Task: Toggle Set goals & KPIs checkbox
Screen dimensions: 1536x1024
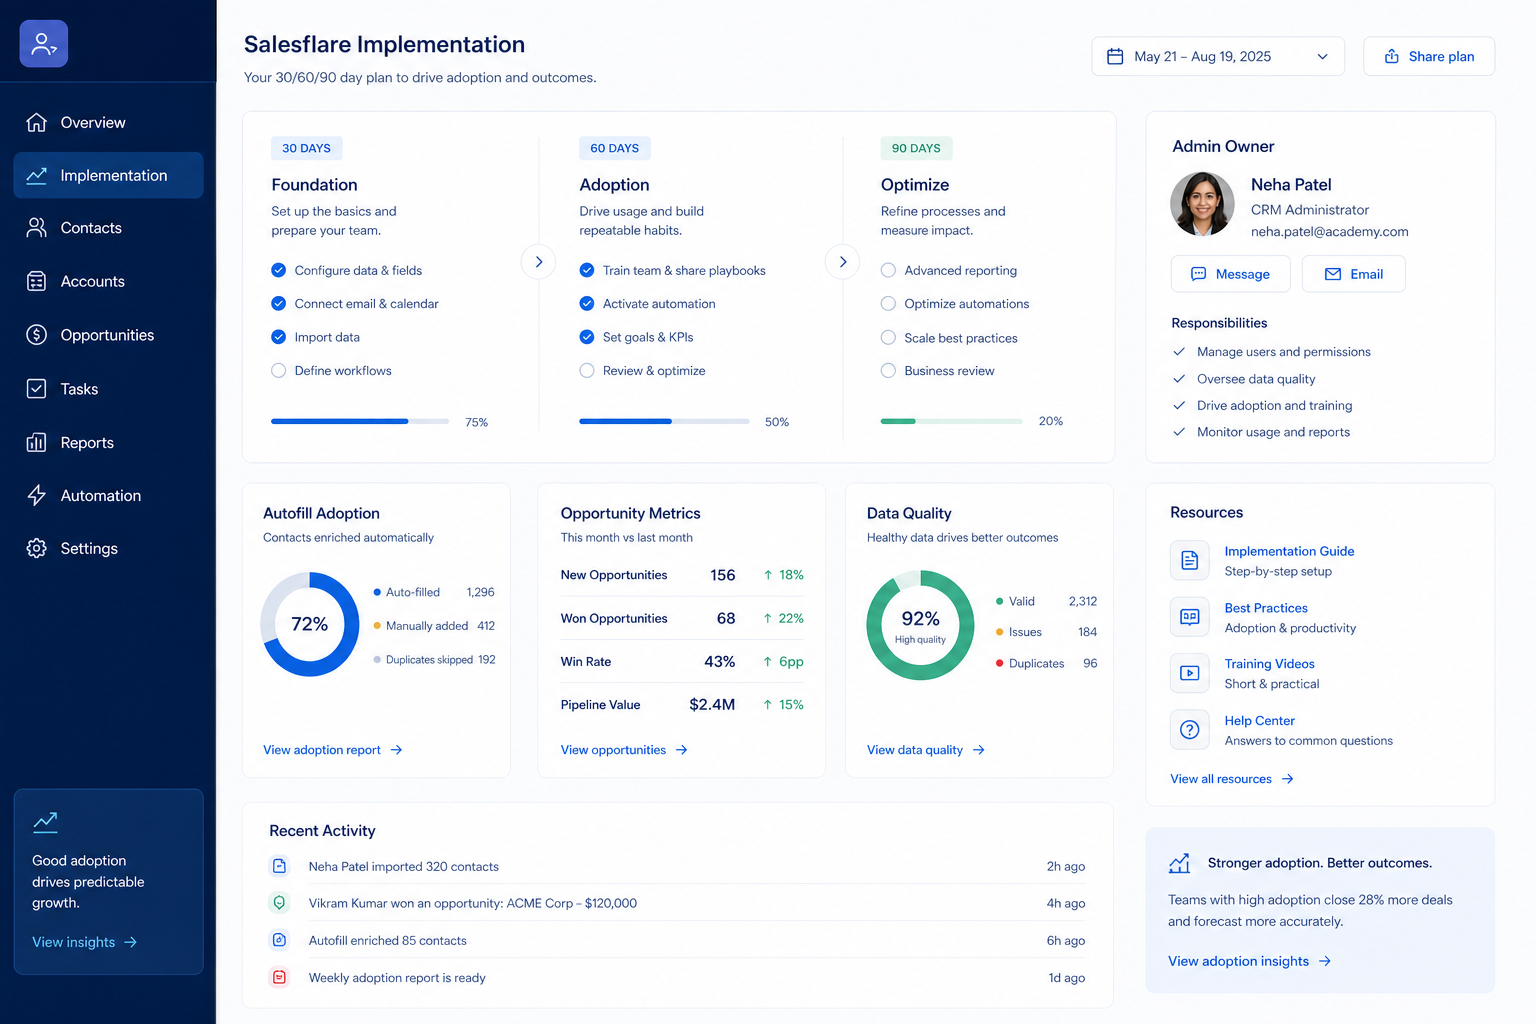Action: (587, 337)
